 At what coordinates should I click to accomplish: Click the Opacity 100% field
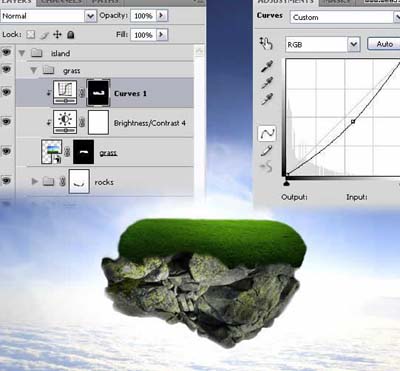coord(143,16)
